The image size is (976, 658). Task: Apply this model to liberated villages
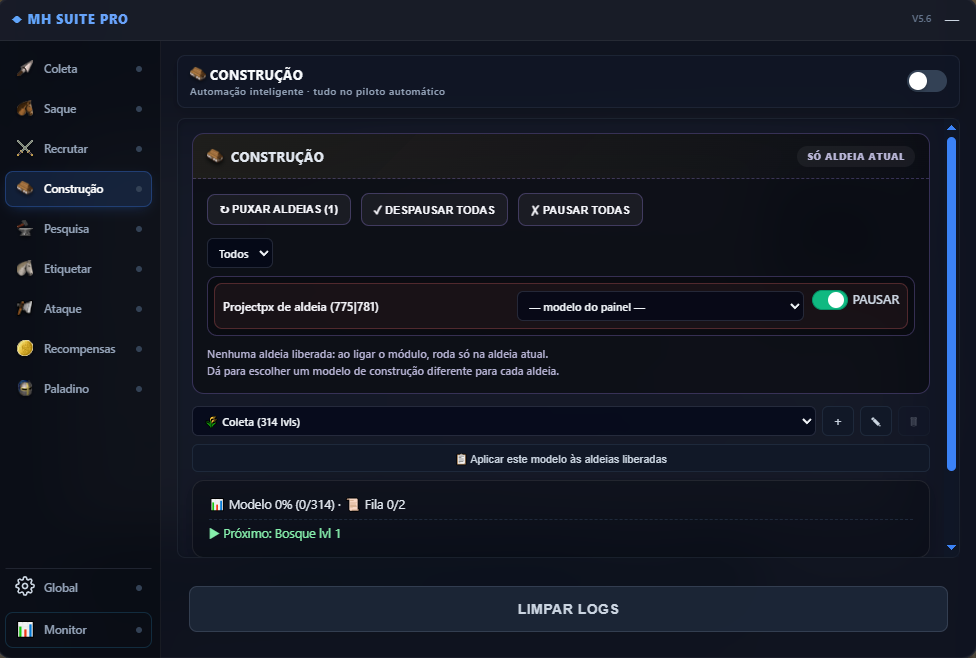tap(561, 459)
